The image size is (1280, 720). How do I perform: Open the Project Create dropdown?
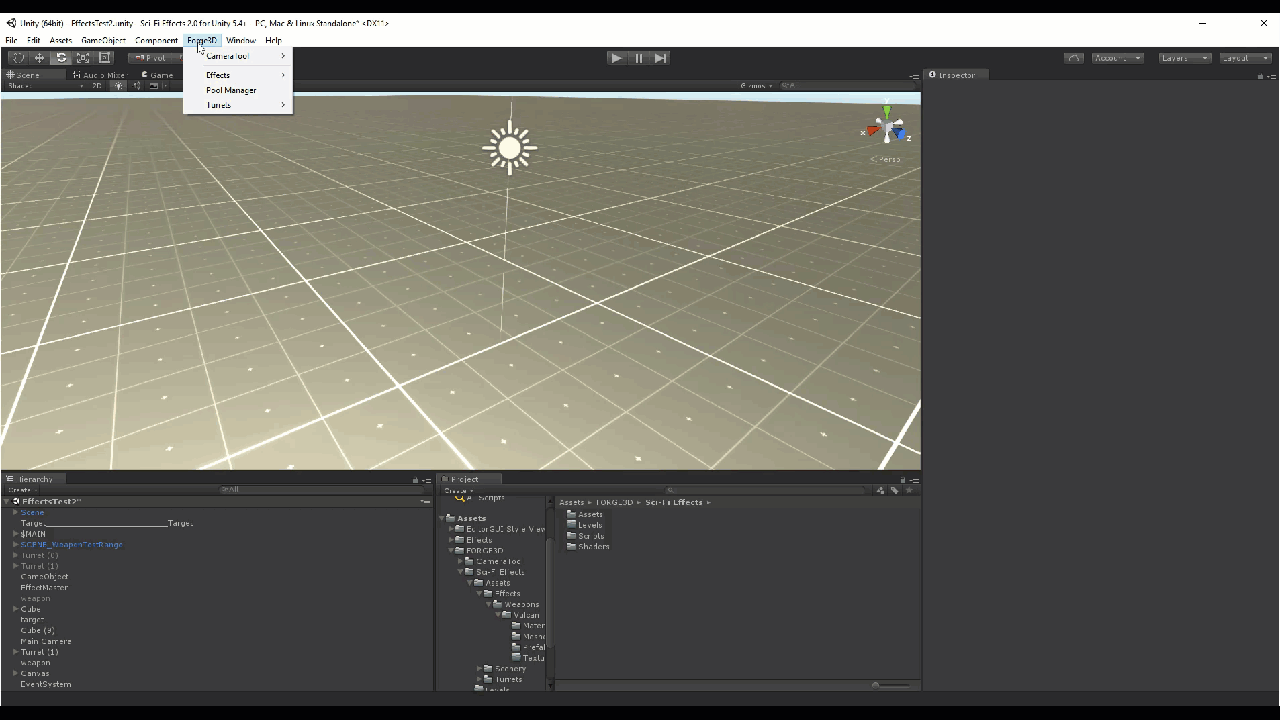coord(458,490)
